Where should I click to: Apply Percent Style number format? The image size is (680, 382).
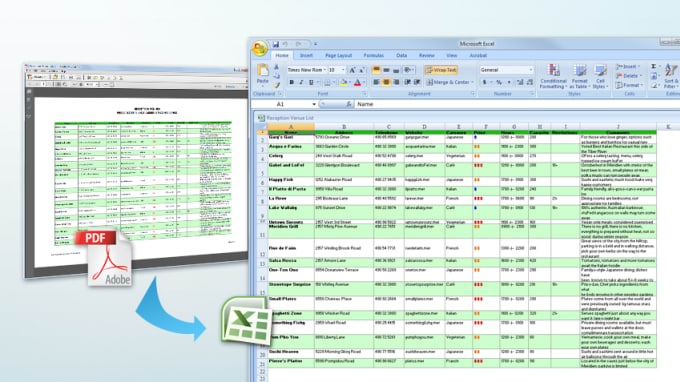(x=499, y=82)
